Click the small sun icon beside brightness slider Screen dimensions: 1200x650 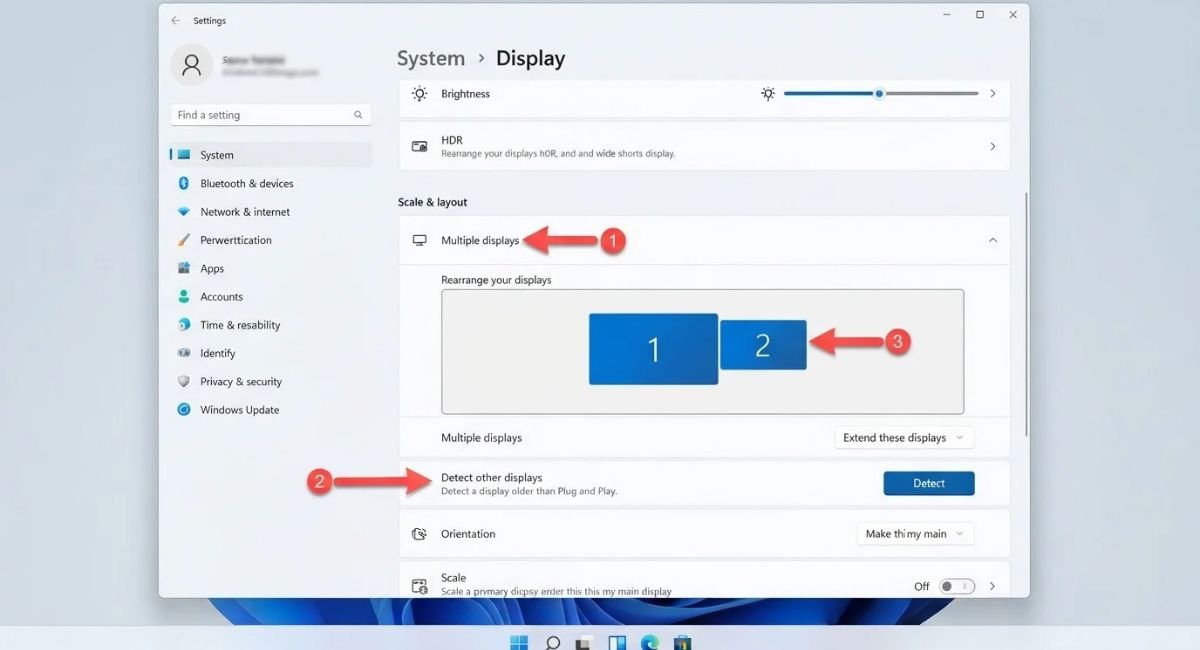click(768, 94)
